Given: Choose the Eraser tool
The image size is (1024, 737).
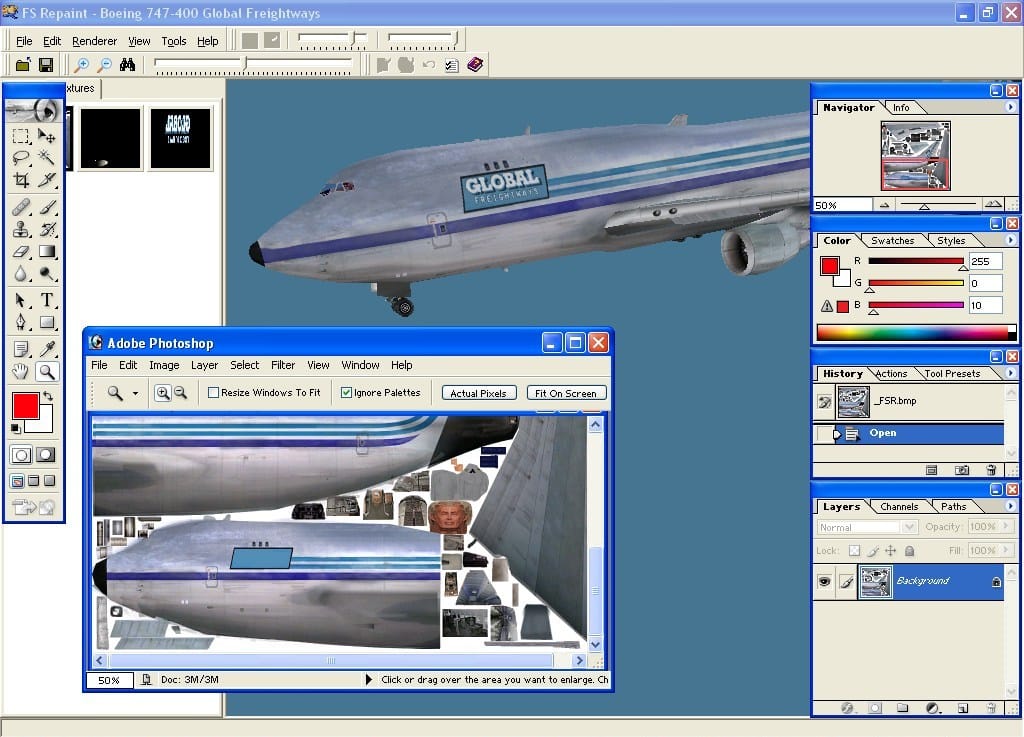Looking at the screenshot, I should [21, 252].
